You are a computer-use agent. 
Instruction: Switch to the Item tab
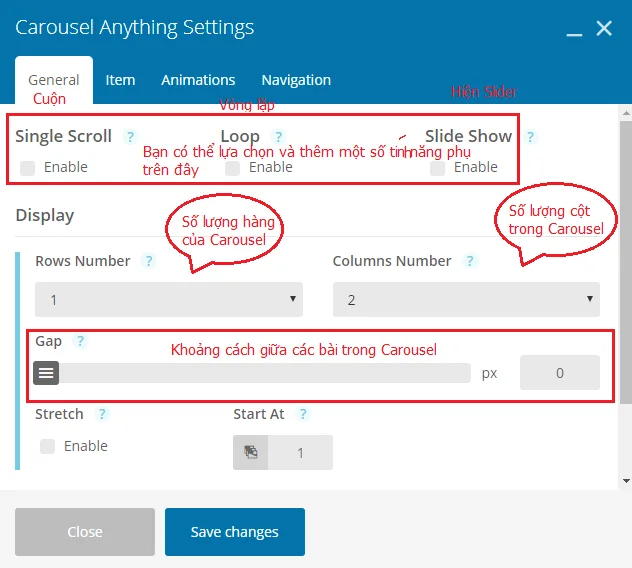point(120,80)
